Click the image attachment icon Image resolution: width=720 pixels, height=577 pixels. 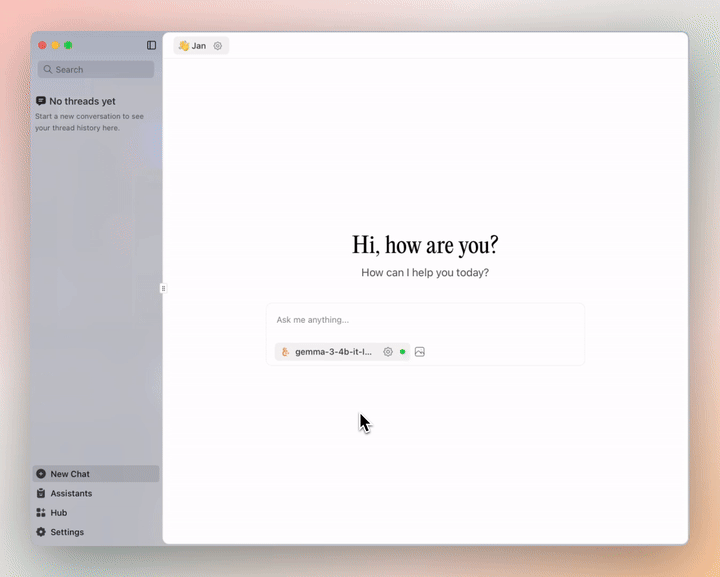420,352
